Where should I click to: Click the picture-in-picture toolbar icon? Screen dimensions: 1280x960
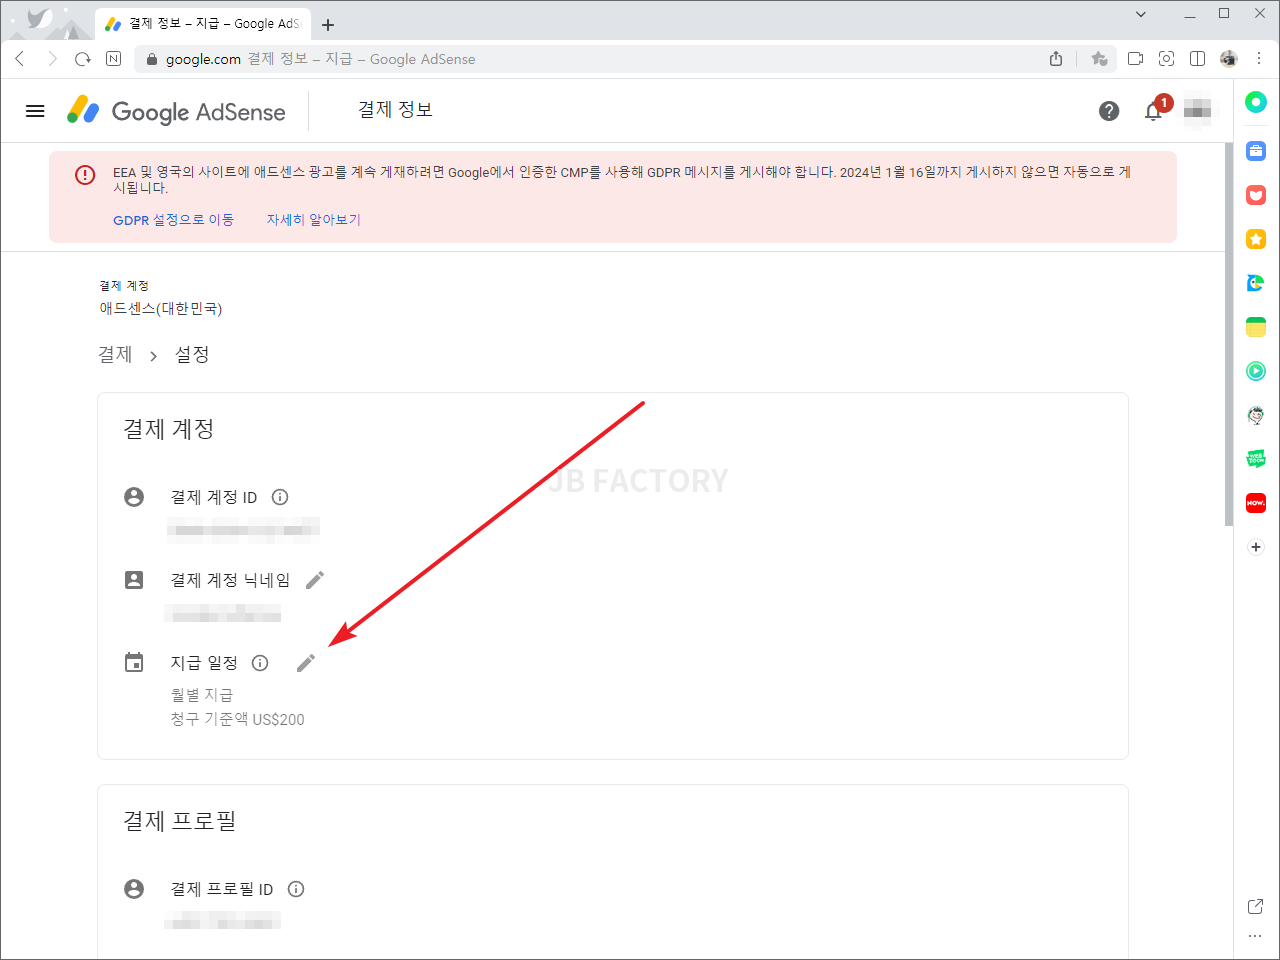point(1135,59)
